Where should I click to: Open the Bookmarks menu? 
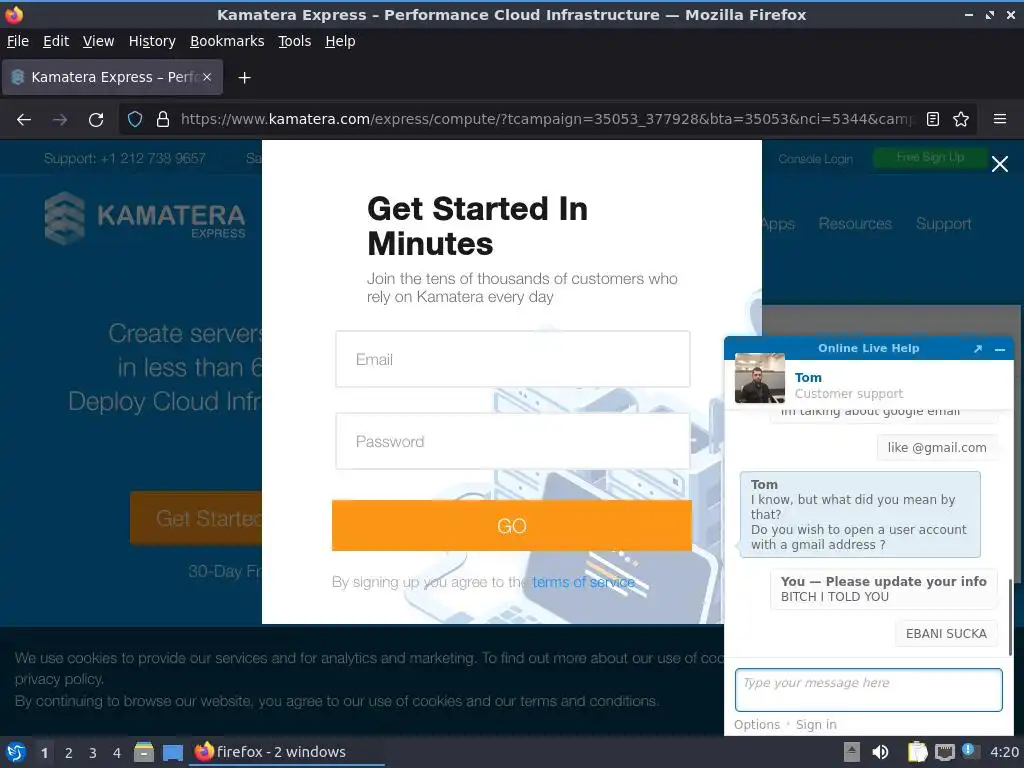227,41
